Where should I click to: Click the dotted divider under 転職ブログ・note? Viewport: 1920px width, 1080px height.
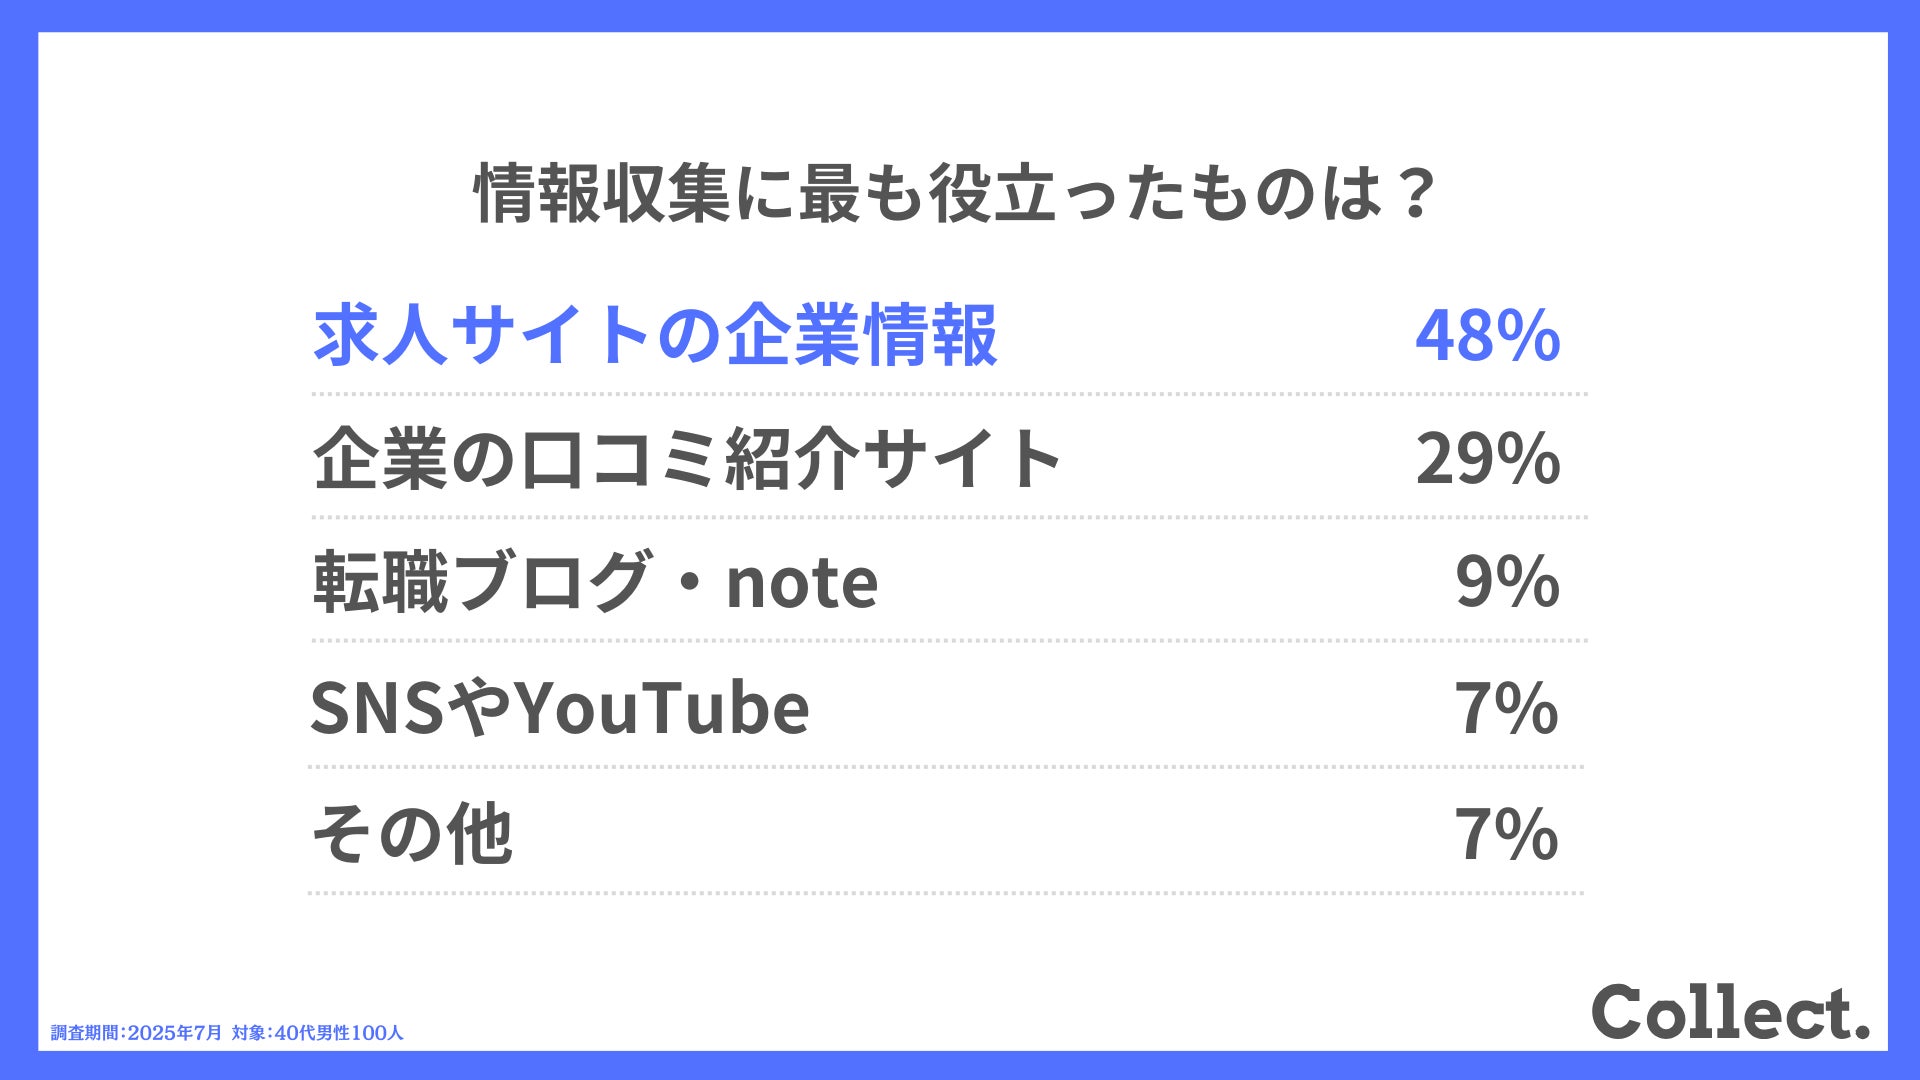coord(948,641)
